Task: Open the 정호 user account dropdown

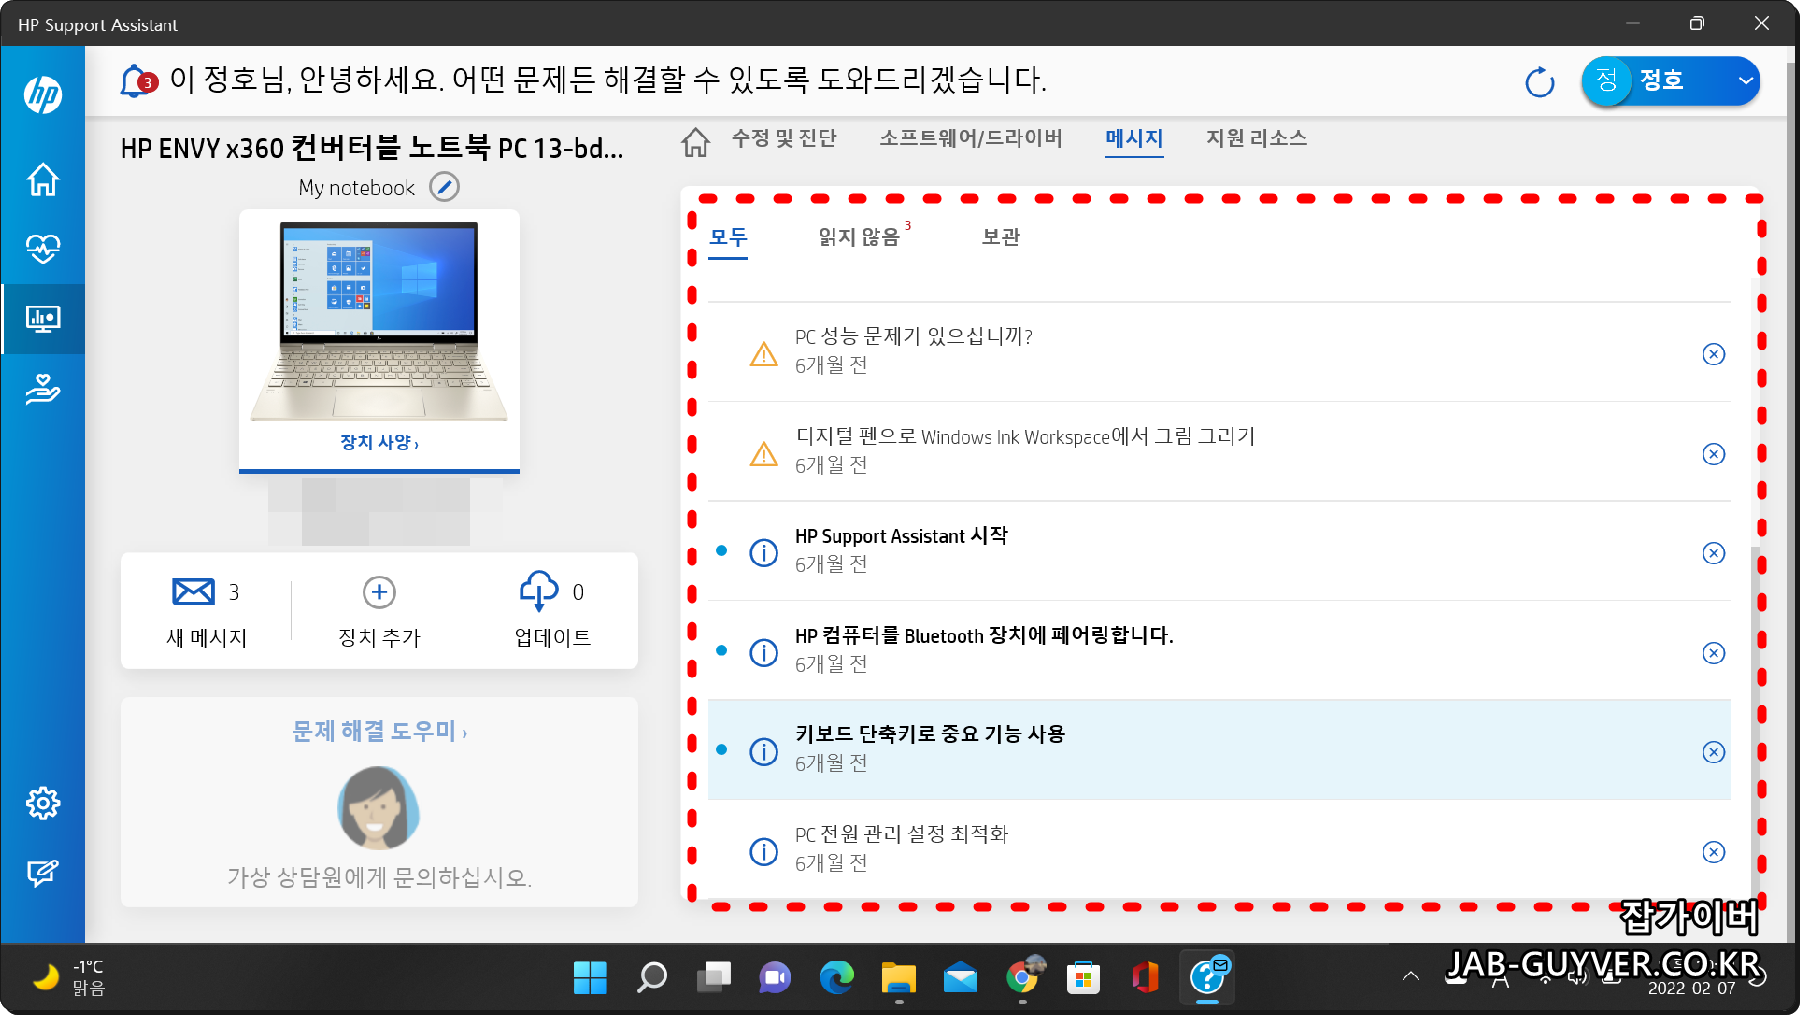Action: pos(1670,81)
